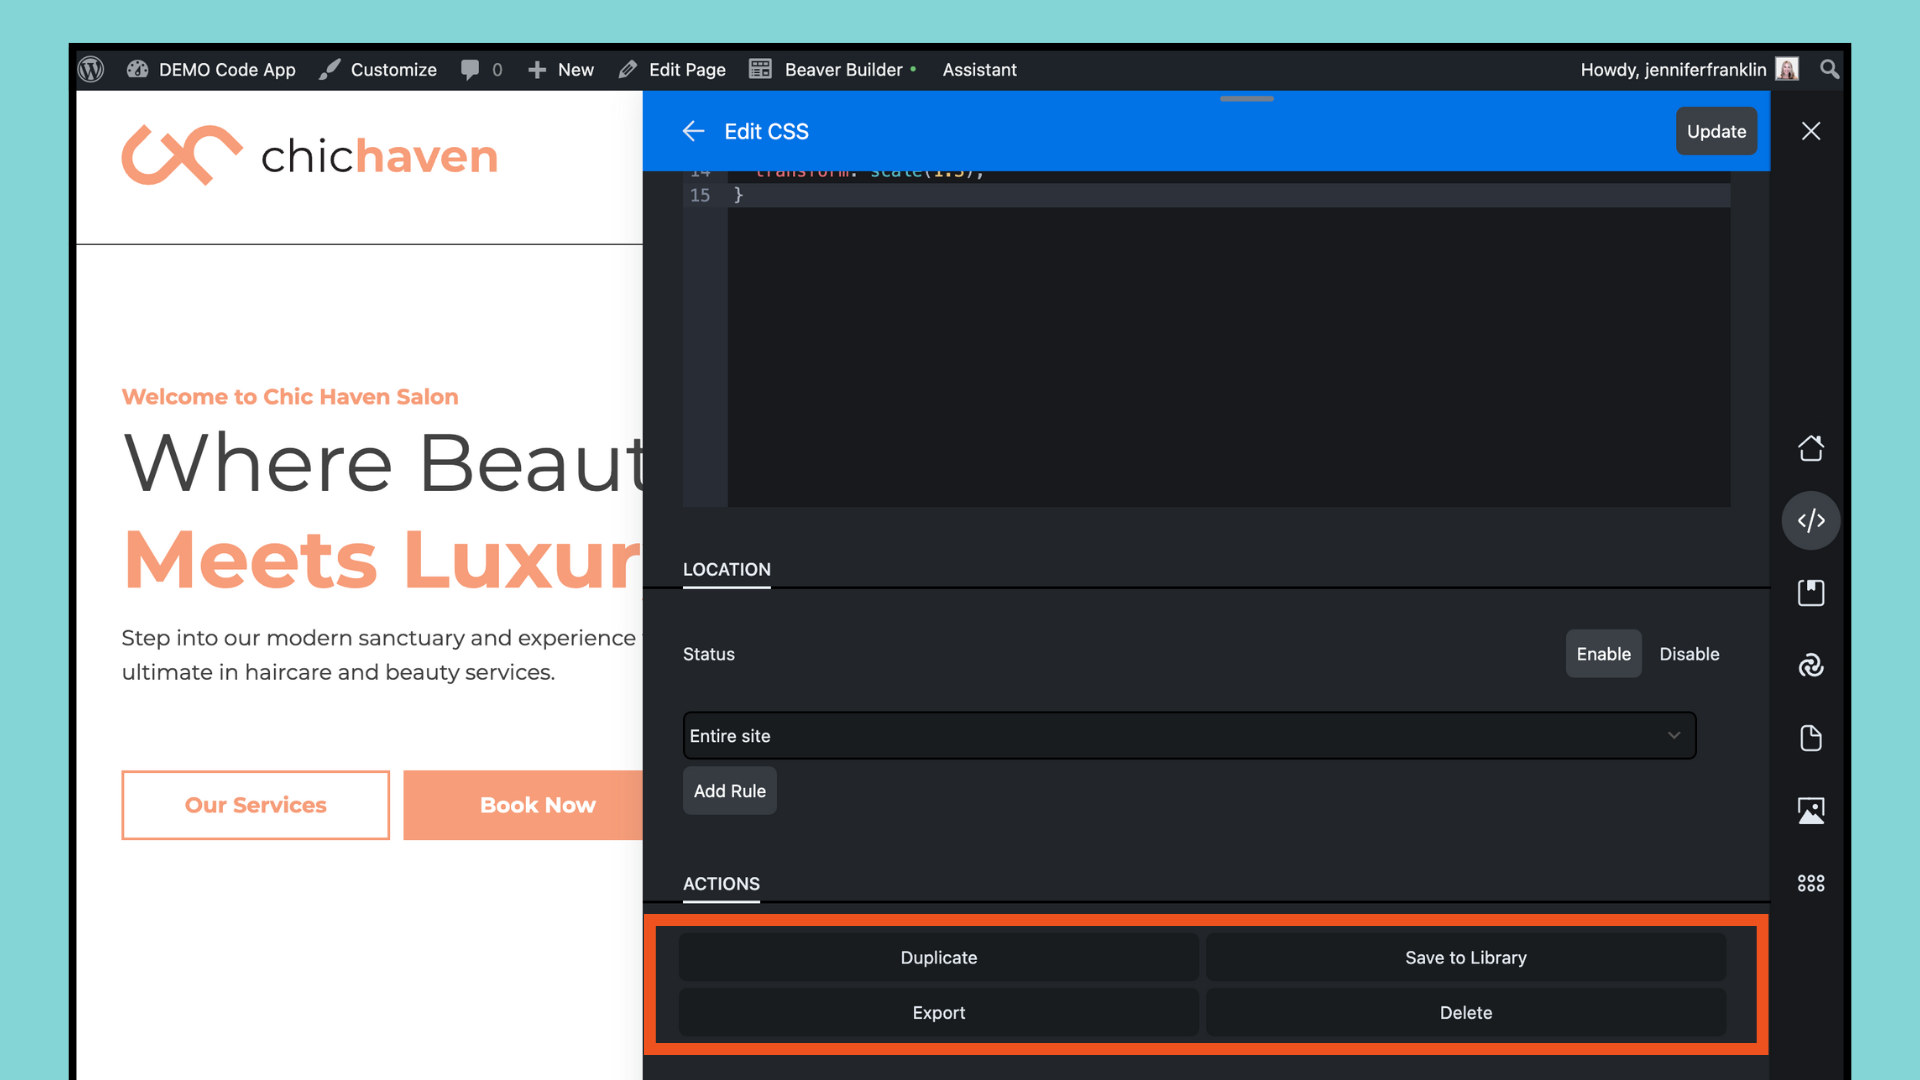This screenshot has height=1080, width=1920.
Task: Open the Assistant home icon in sidebar
Action: point(1810,448)
